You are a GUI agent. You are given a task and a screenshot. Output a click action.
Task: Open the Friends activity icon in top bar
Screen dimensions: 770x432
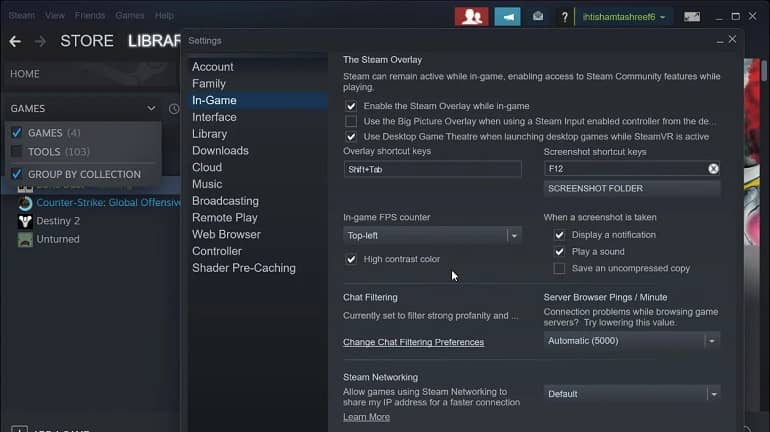click(471, 17)
